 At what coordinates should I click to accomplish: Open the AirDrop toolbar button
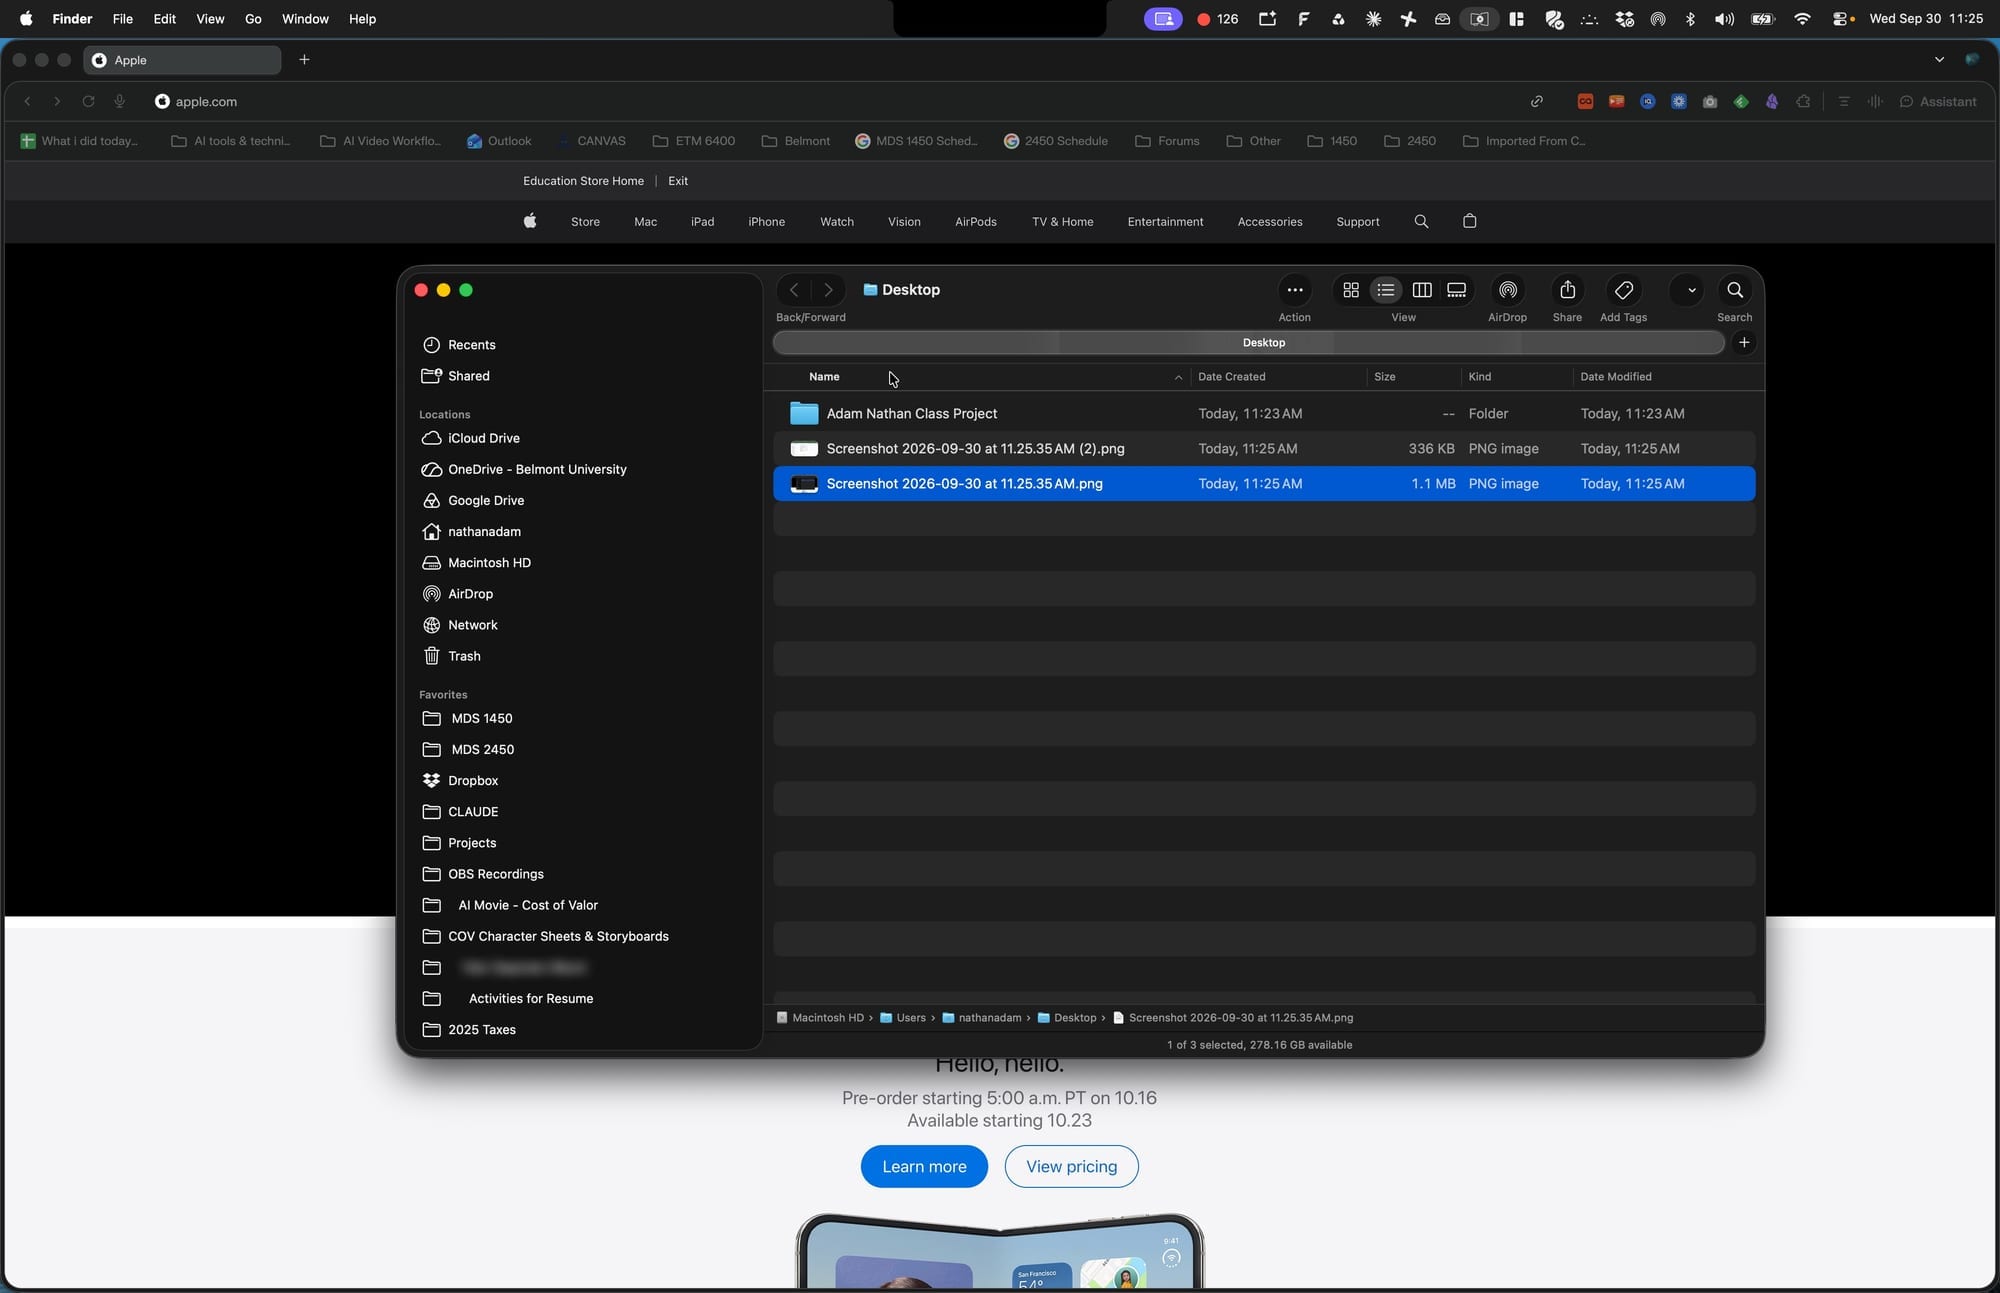[1507, 290]
